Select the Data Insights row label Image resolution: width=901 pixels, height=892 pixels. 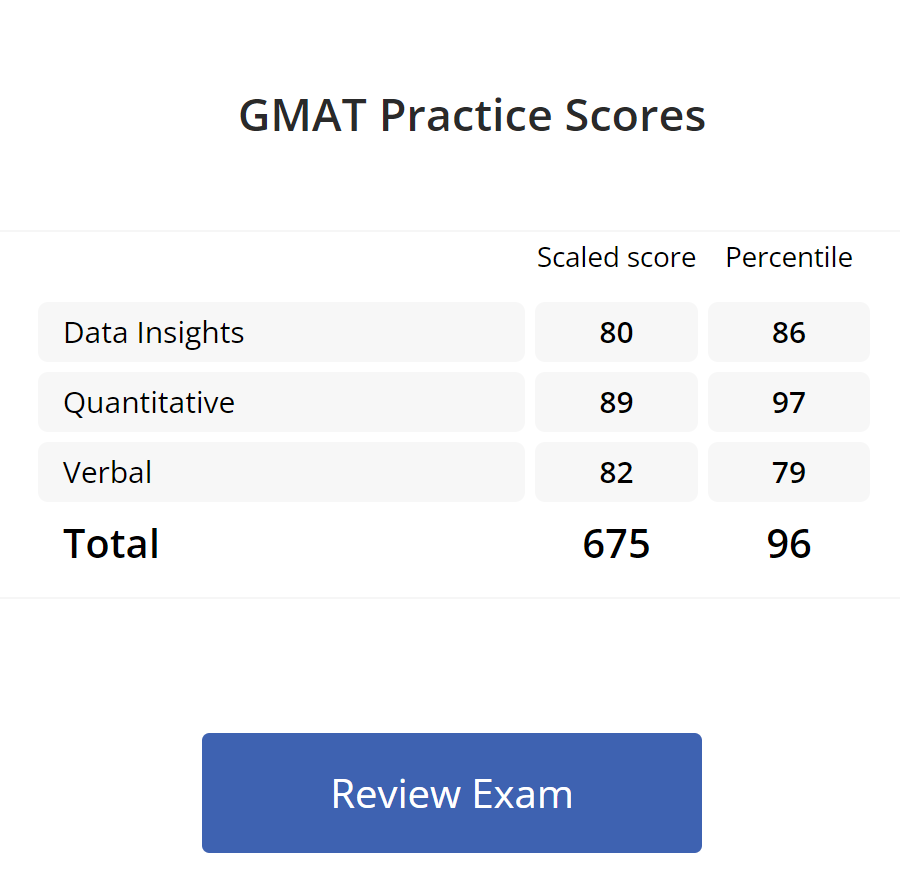(x=154, y=332)
